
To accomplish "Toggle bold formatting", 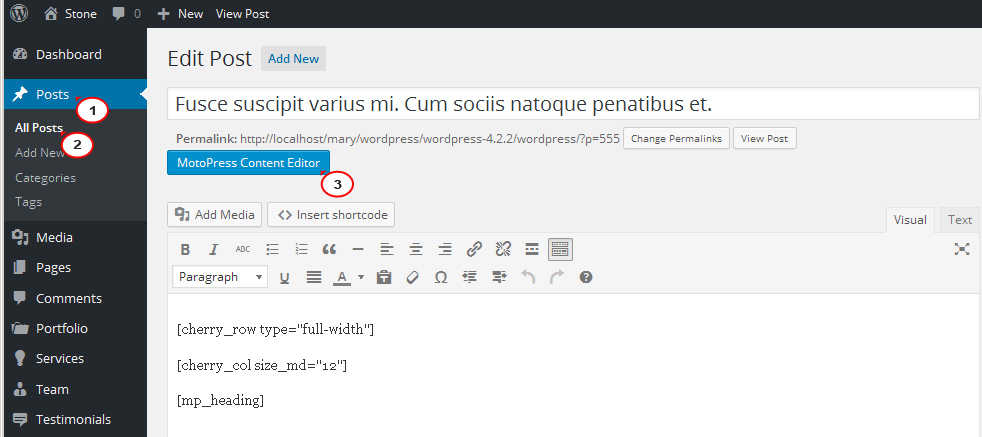I will [x=185, y=250].
